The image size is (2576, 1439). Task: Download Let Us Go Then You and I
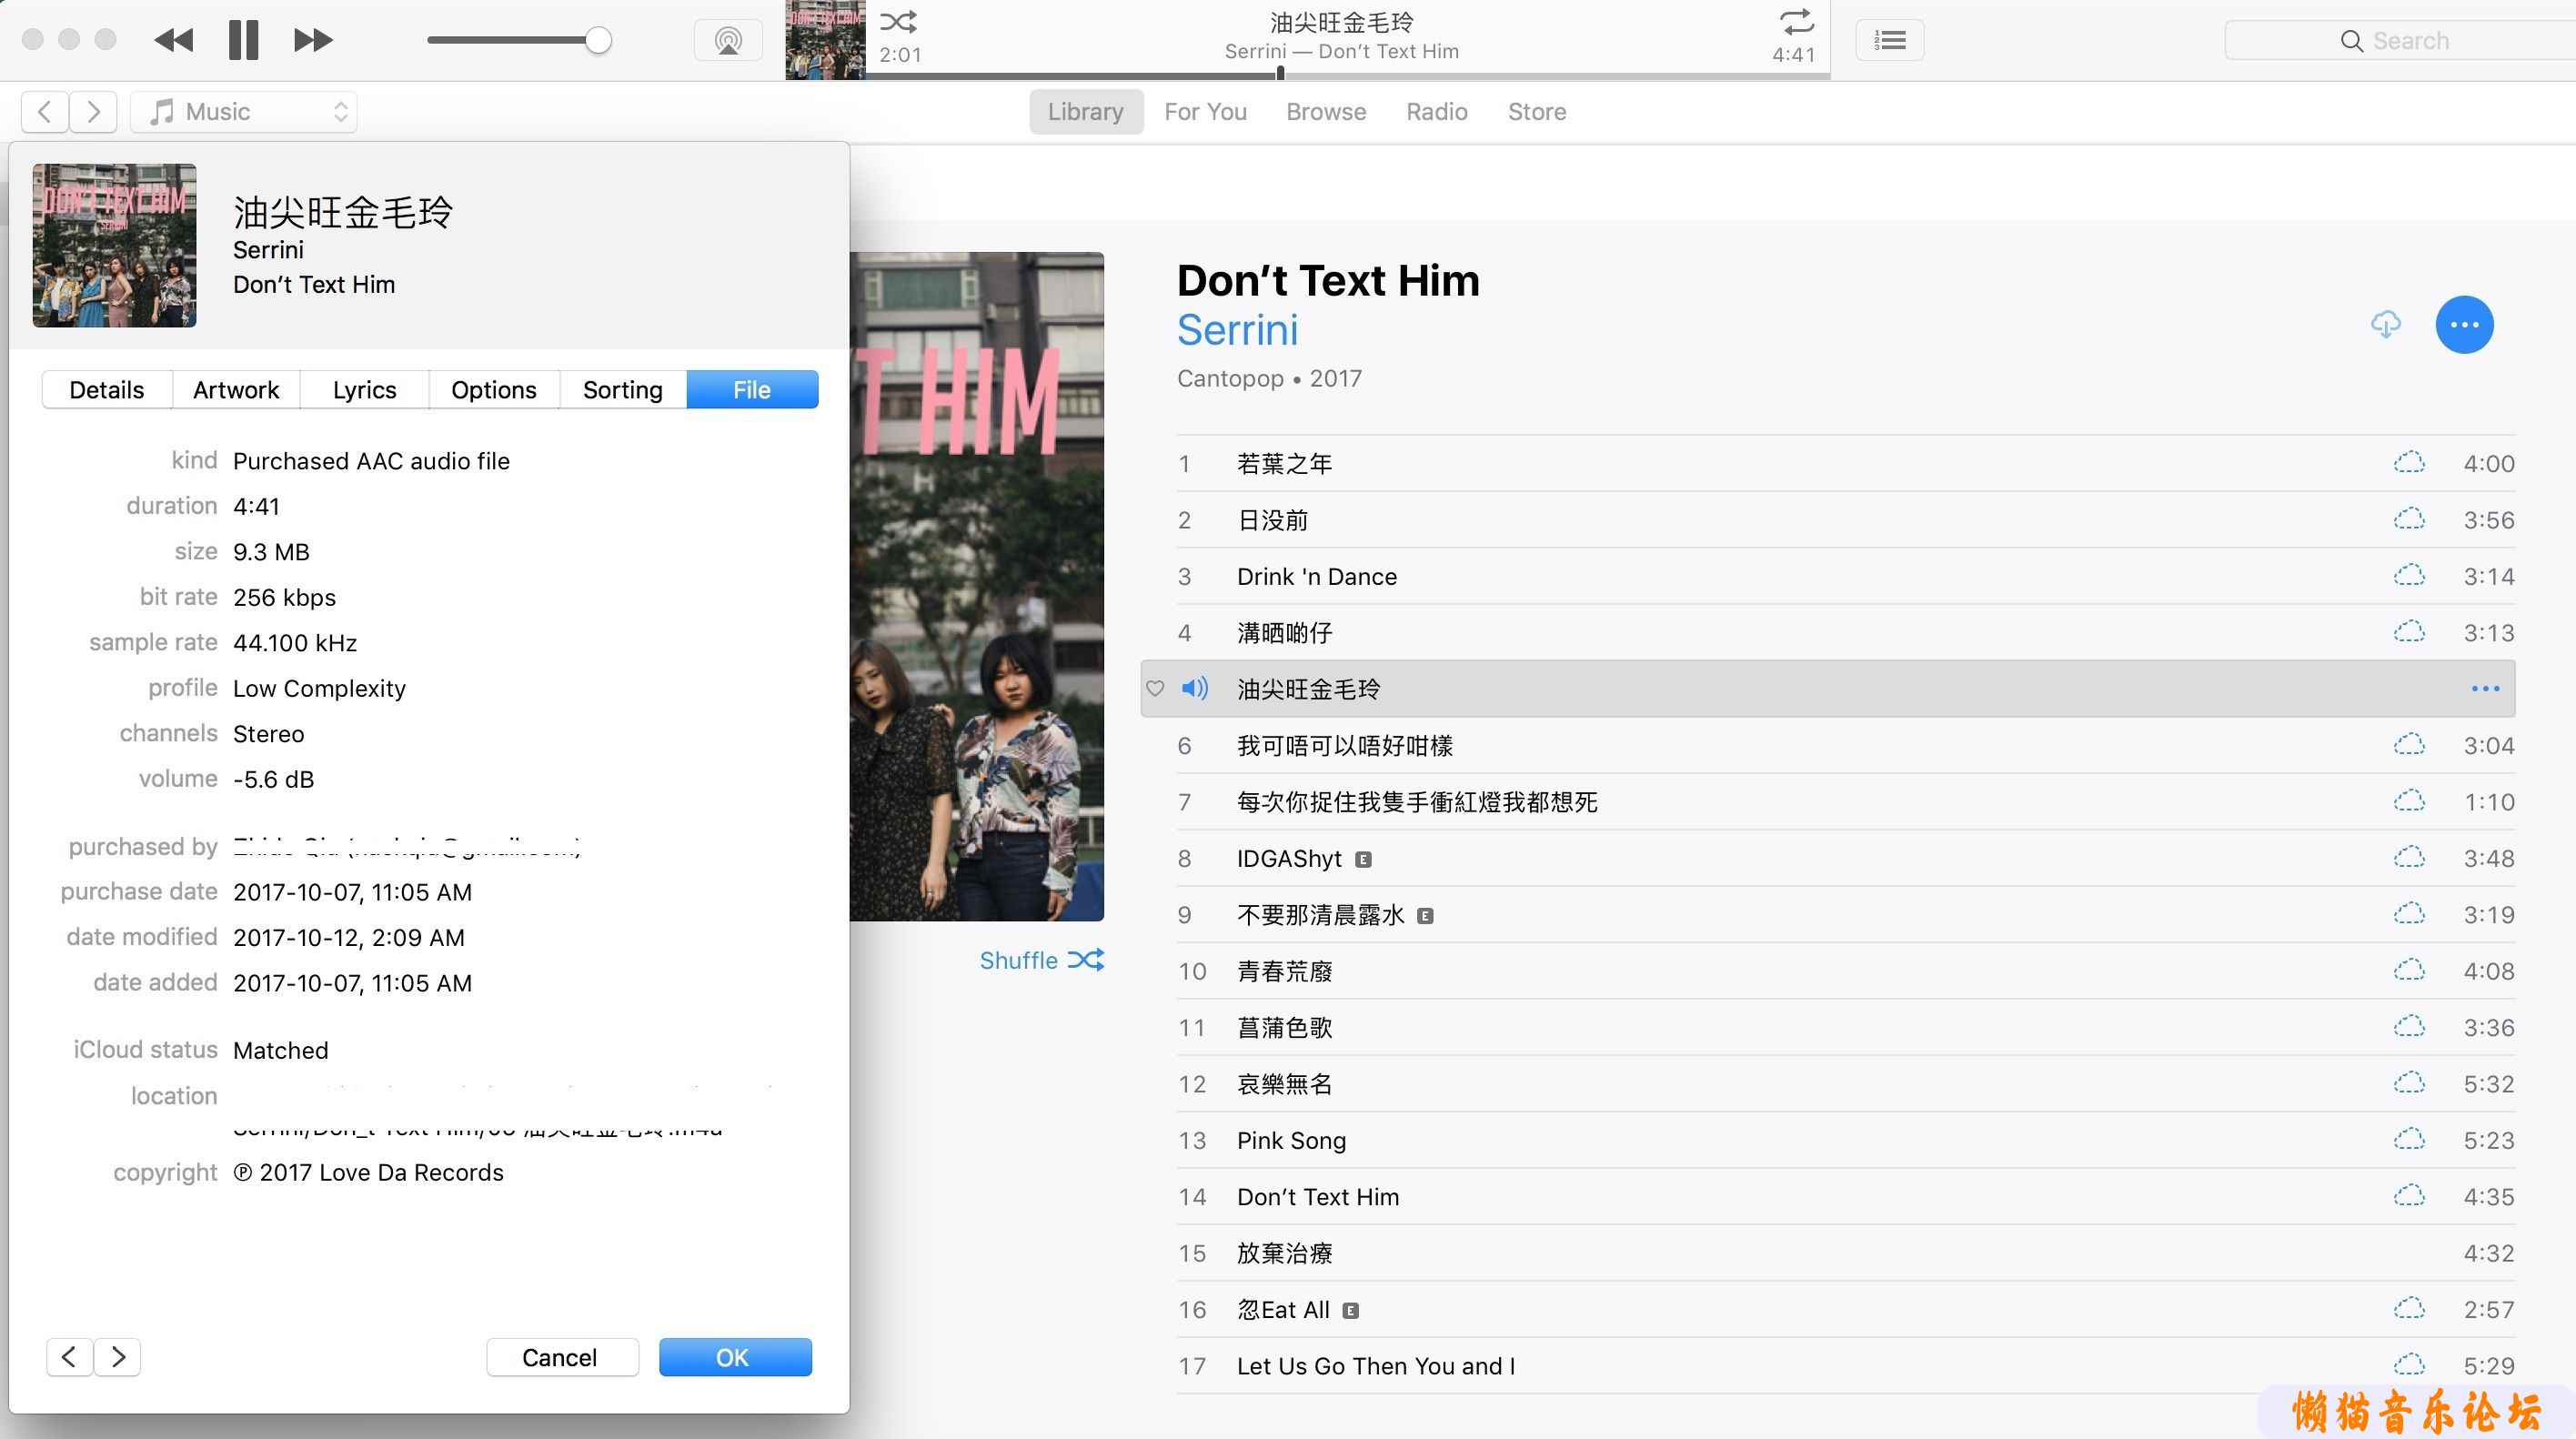click(x=2409, y=1365)
